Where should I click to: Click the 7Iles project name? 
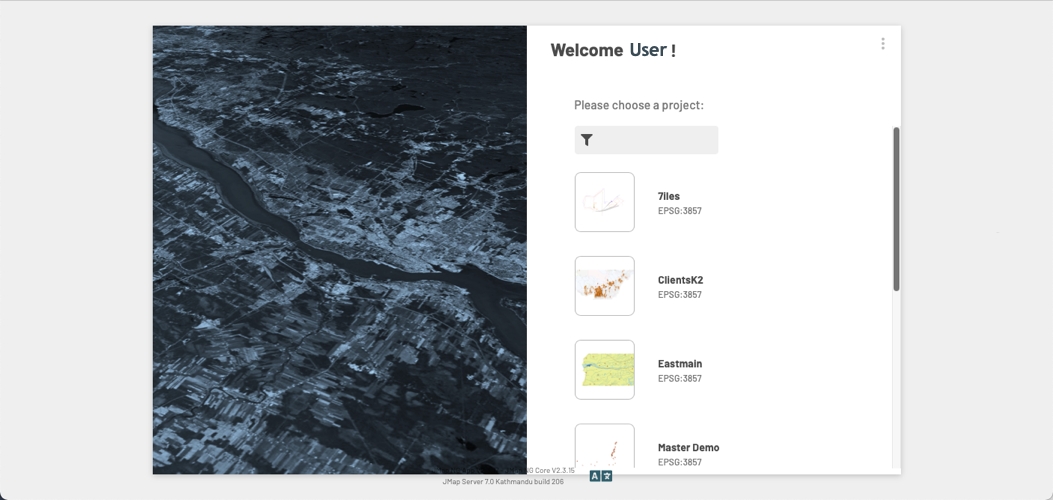click(x=669, y=197)
